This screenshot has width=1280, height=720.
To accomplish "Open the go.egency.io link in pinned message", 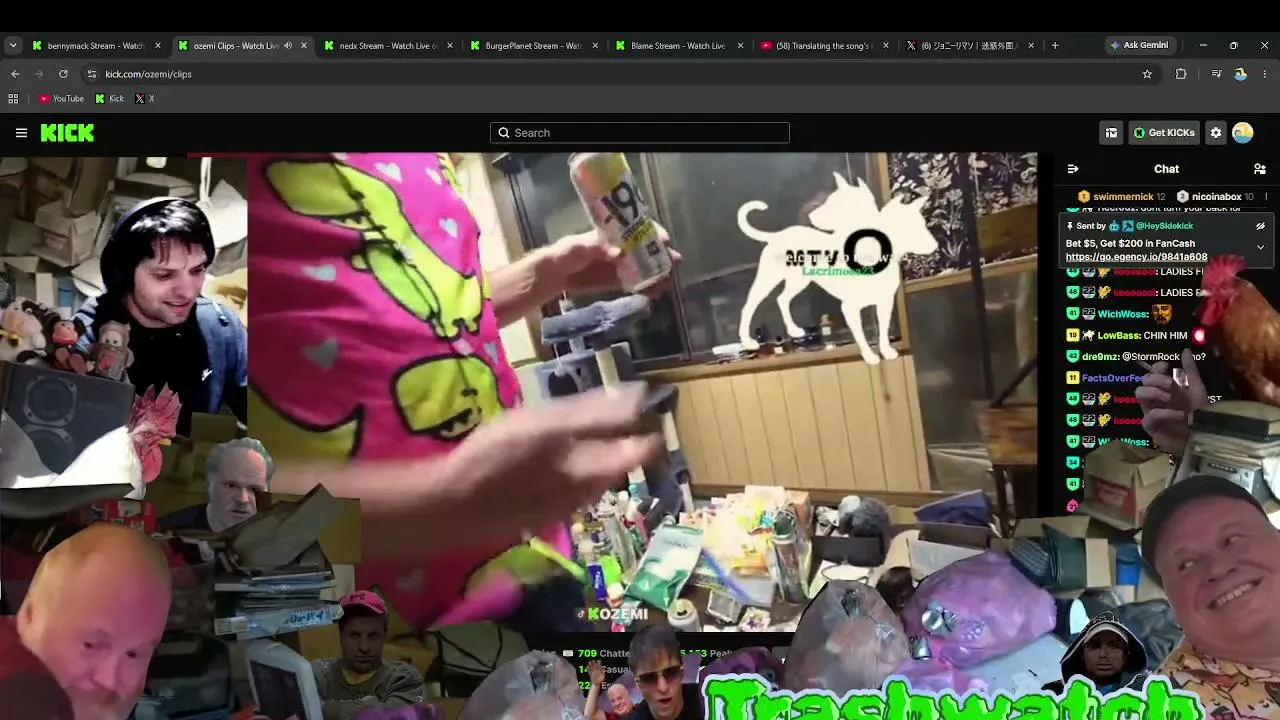I will click(1136, 257).
